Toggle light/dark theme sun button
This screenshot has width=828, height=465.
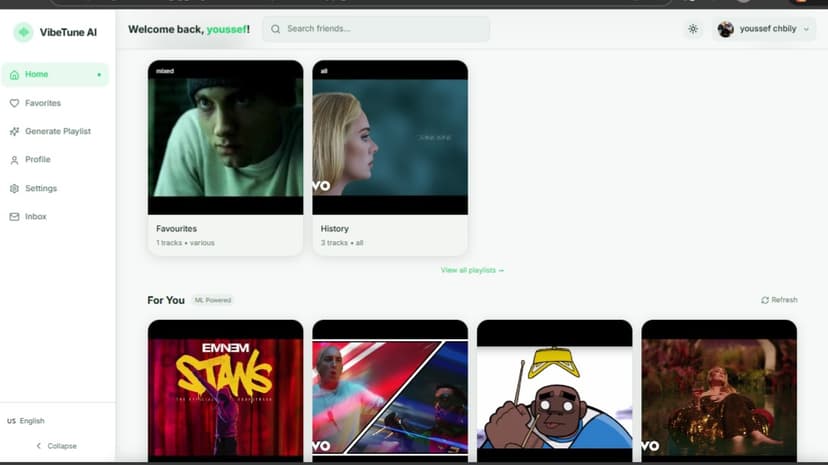point(693,29)
